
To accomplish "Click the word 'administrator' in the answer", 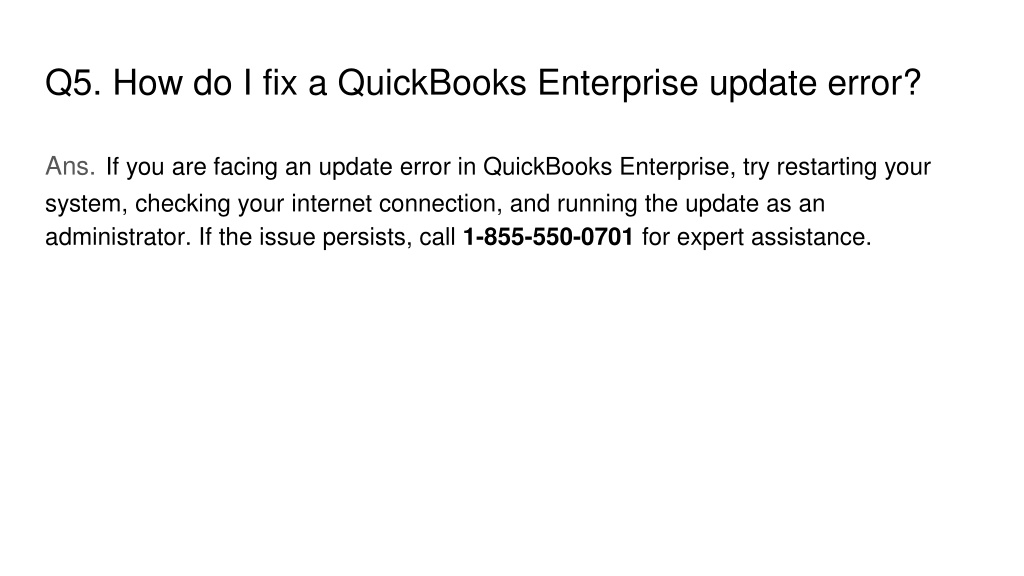I will coord(117,236).
